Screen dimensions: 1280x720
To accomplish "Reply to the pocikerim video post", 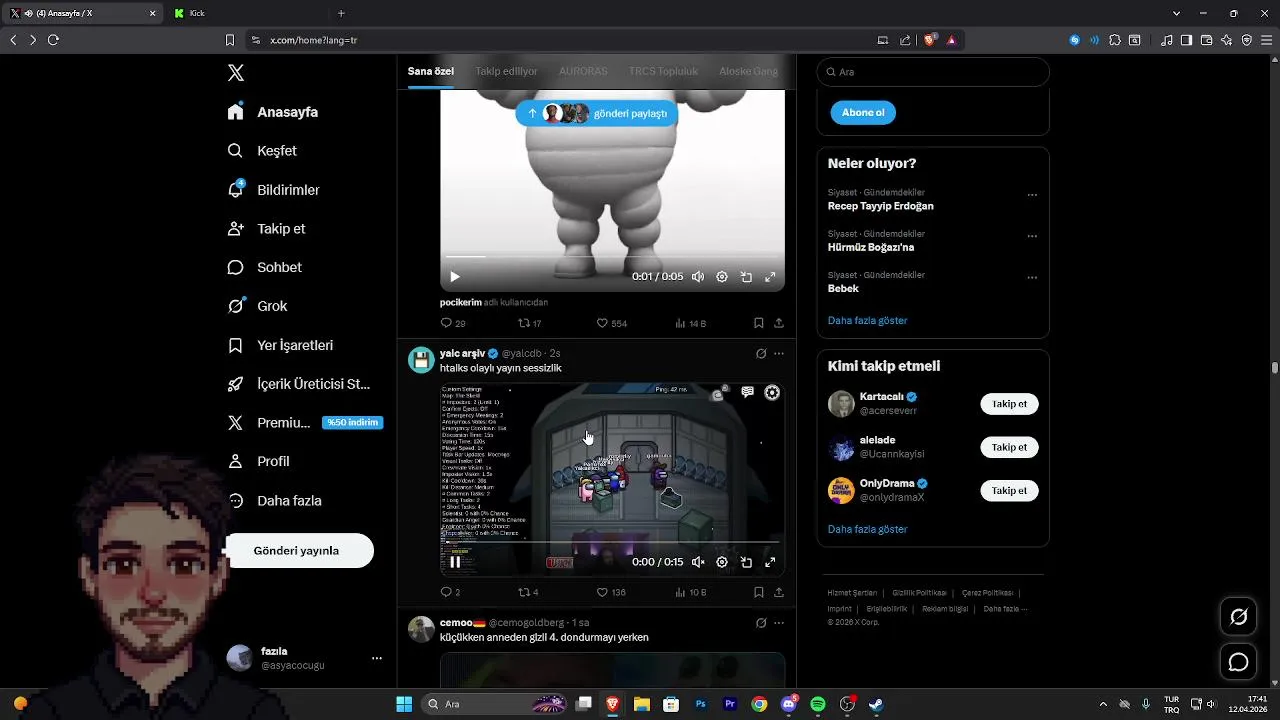I will pos(453,323).
